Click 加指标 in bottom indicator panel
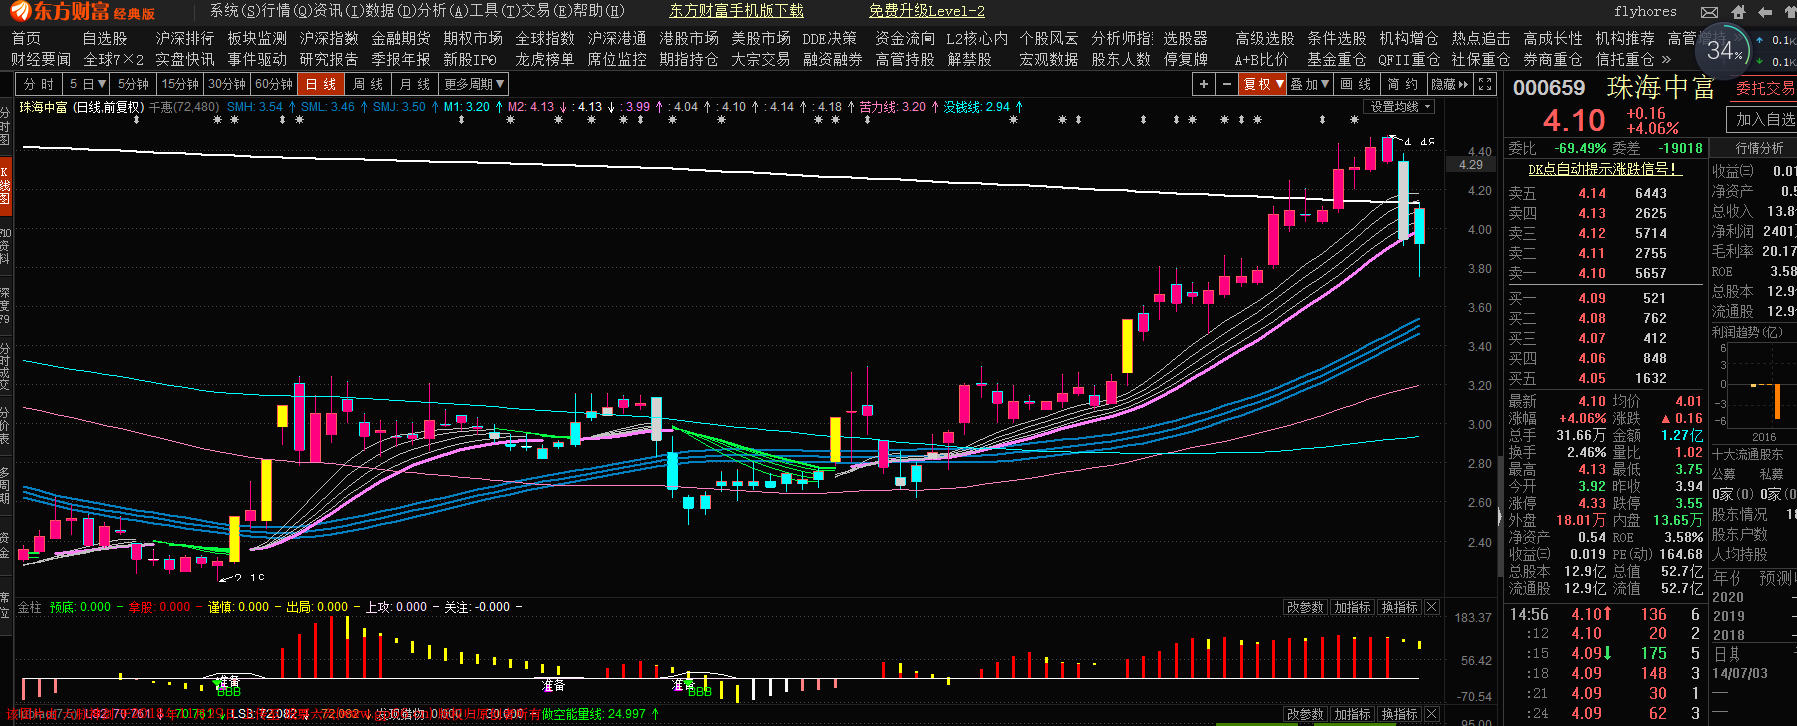The image size is (1797, 726). click(x=1352, y=714)
